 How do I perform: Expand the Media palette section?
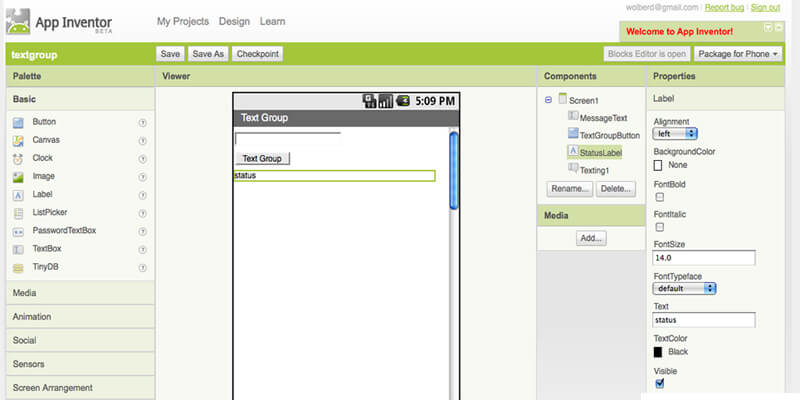(x=80, y=293)
